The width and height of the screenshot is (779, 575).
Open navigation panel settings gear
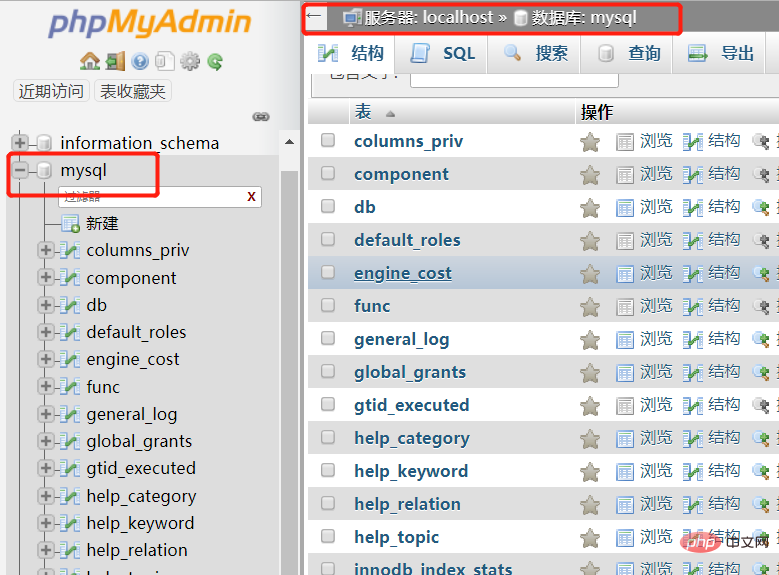coord(190,62)
